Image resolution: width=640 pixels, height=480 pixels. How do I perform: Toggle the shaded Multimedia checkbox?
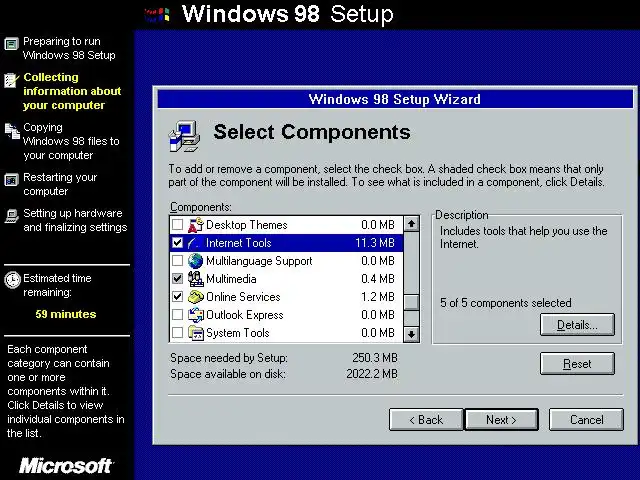(178, 279)
